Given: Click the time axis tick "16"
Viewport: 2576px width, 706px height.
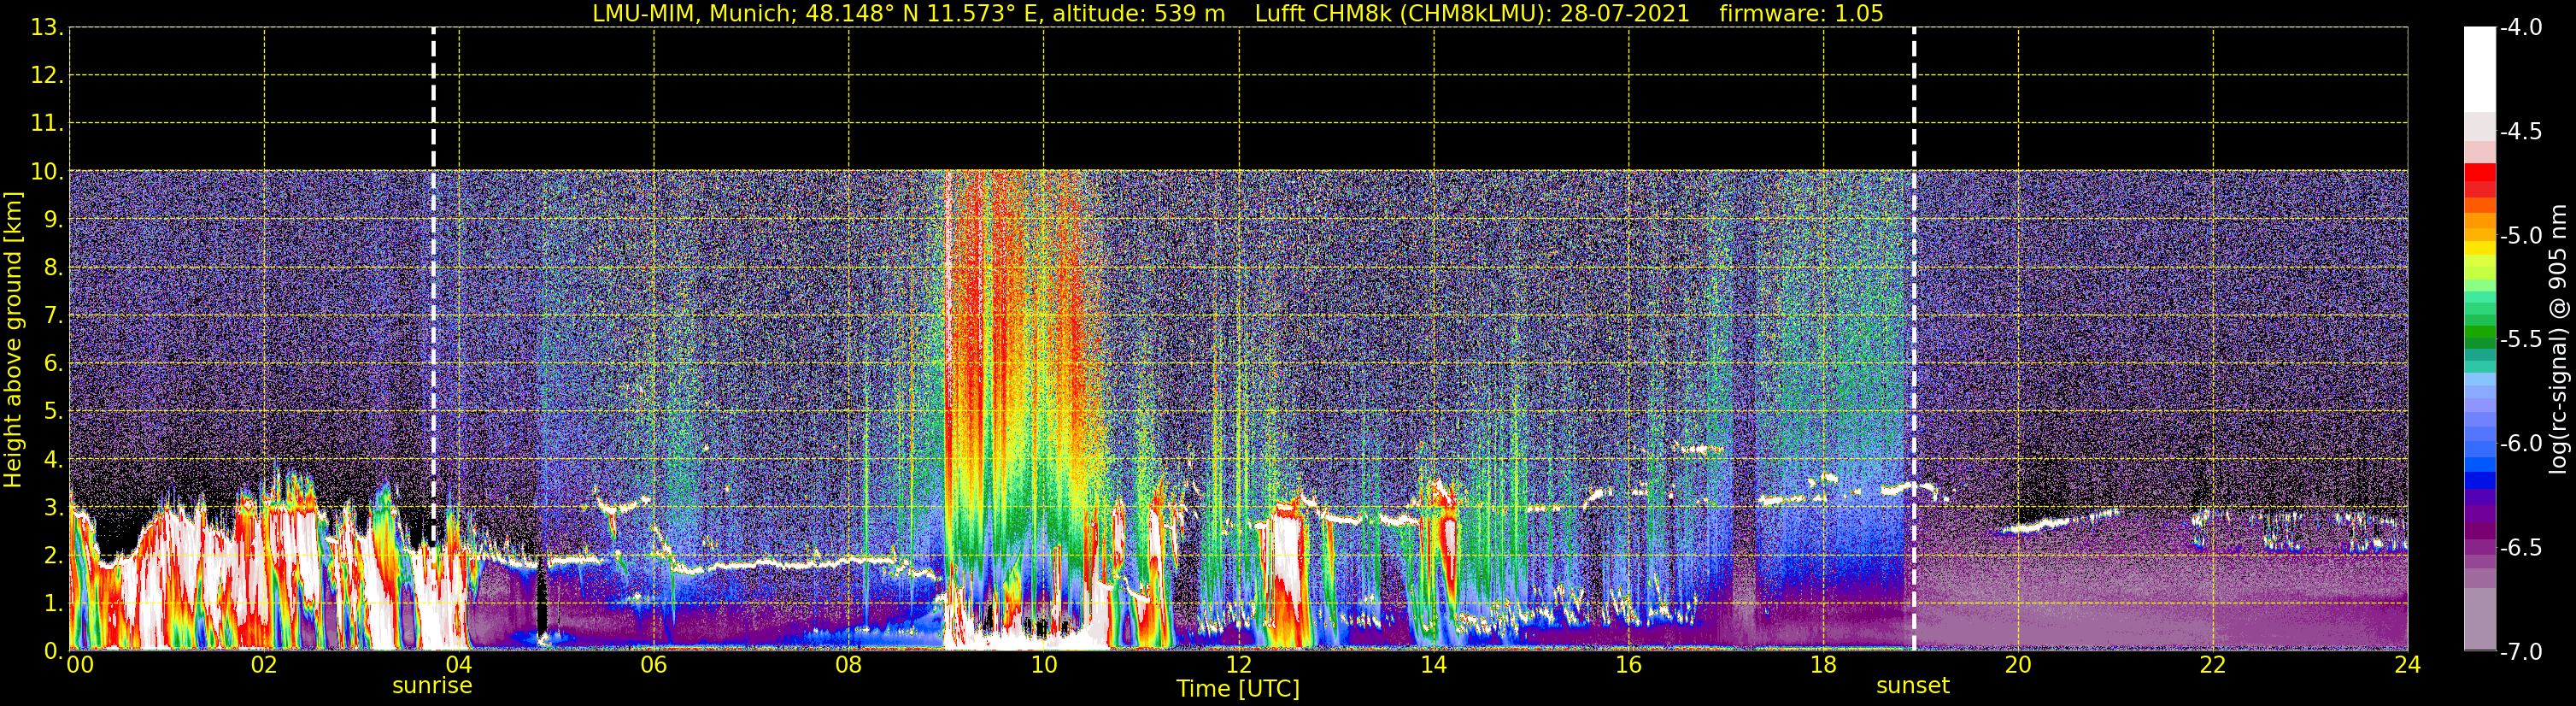Looking at the screenshot, I should click(x=1629, y=665).
